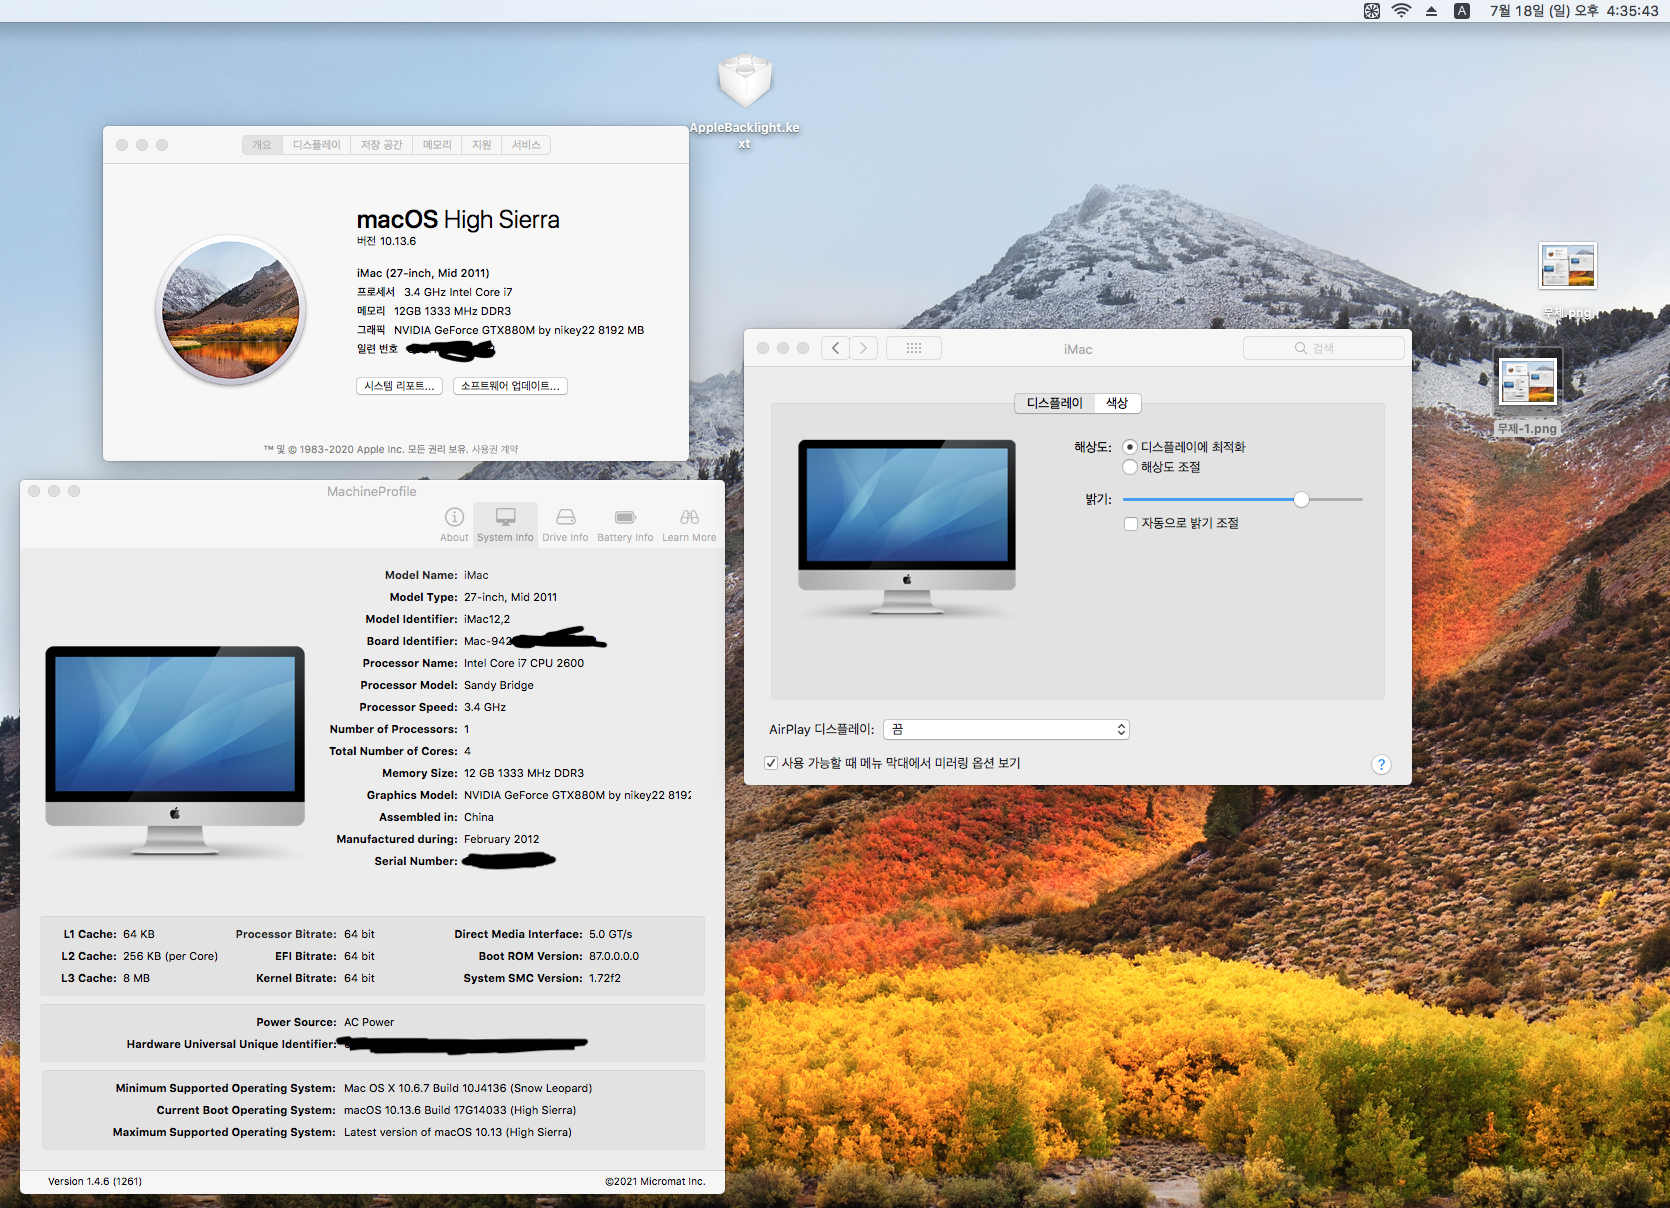Click the '8 MB' L3 cache value
The image size is (1670, 1208).
[x=137, y=978]
